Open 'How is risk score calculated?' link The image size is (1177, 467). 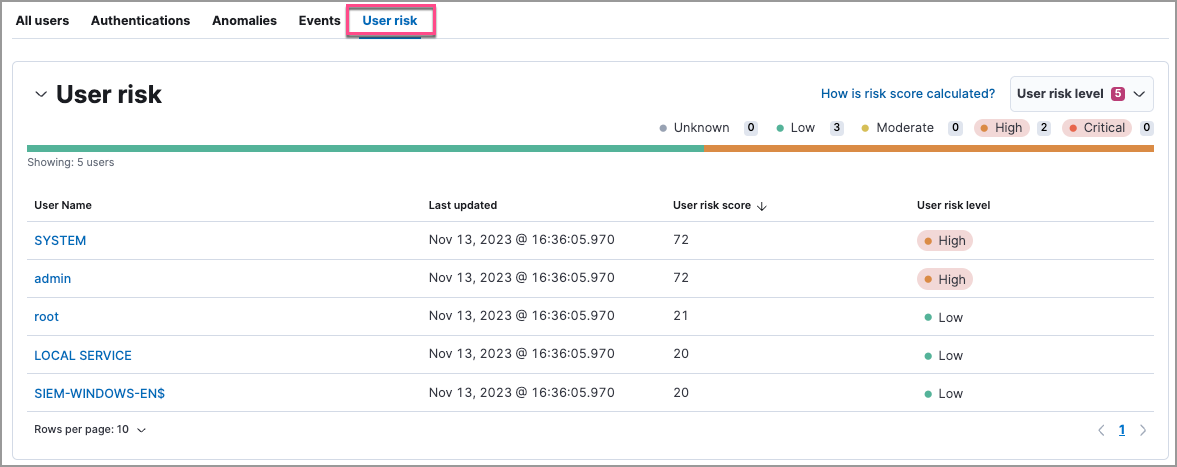click(907, 94)
